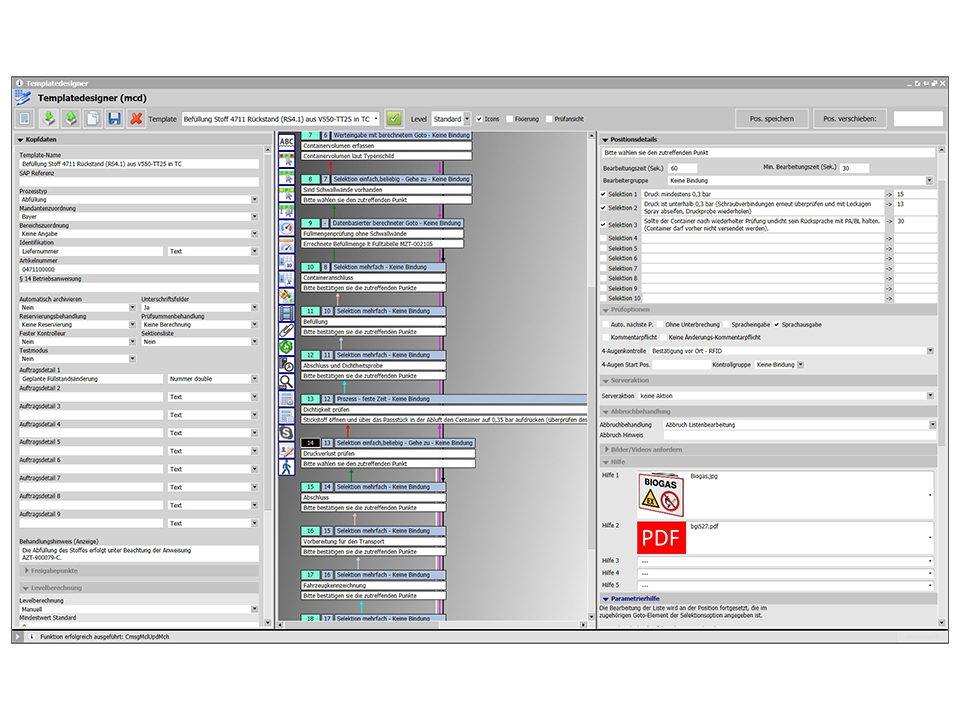
Task: Disable the Sprachausgabe checkbox
Action: tap(776, 324)
